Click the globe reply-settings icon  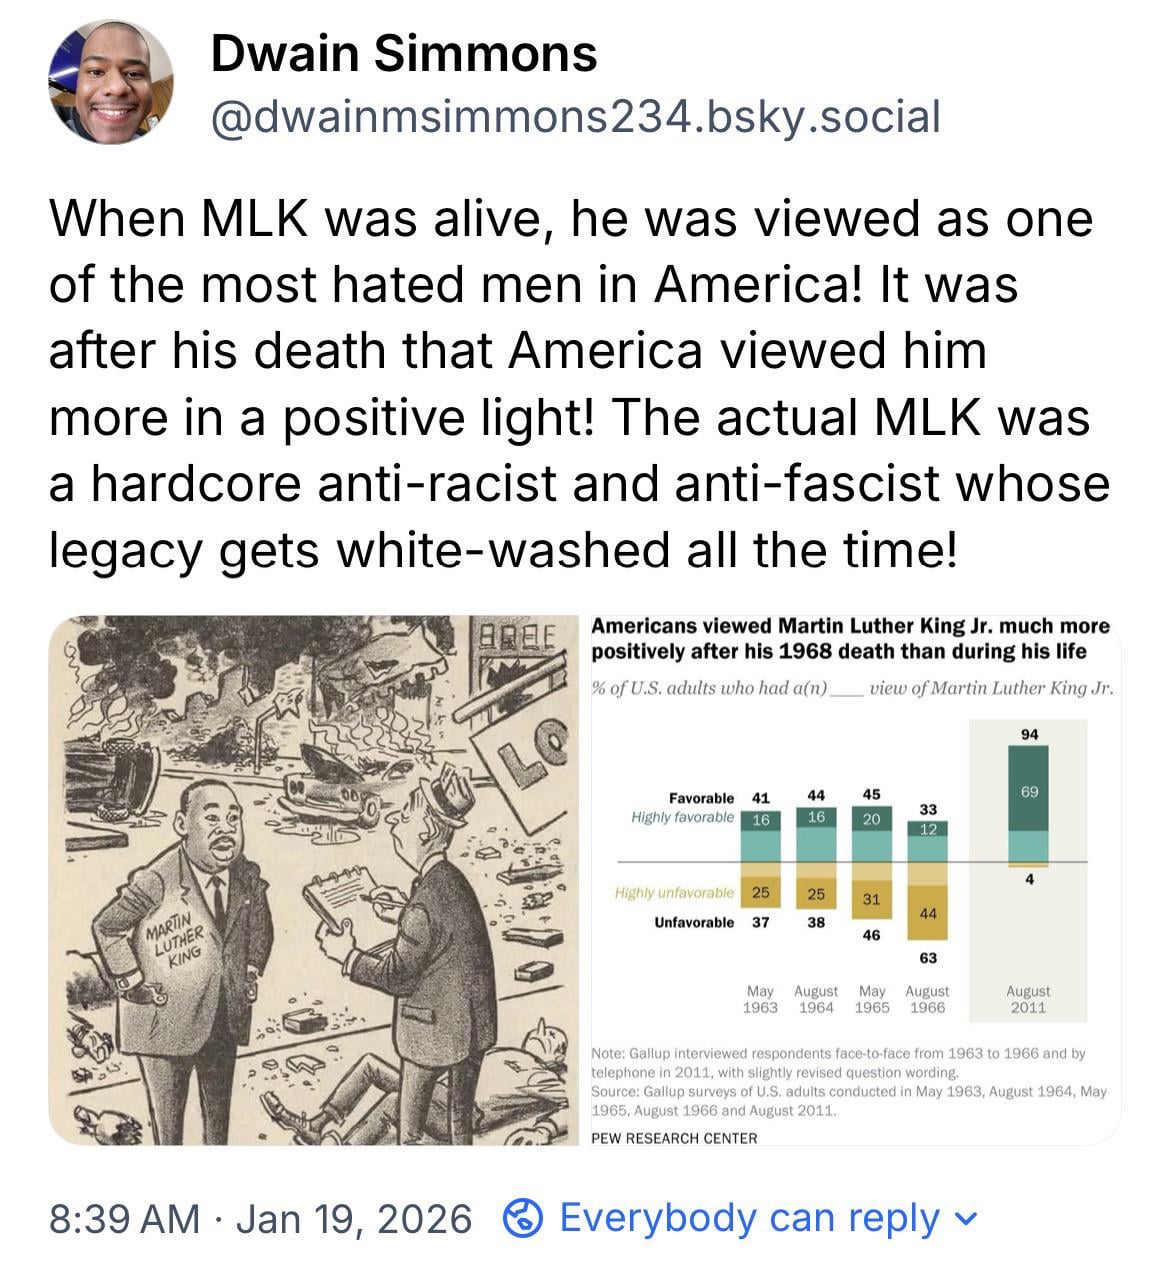(x=522, y=1218)
